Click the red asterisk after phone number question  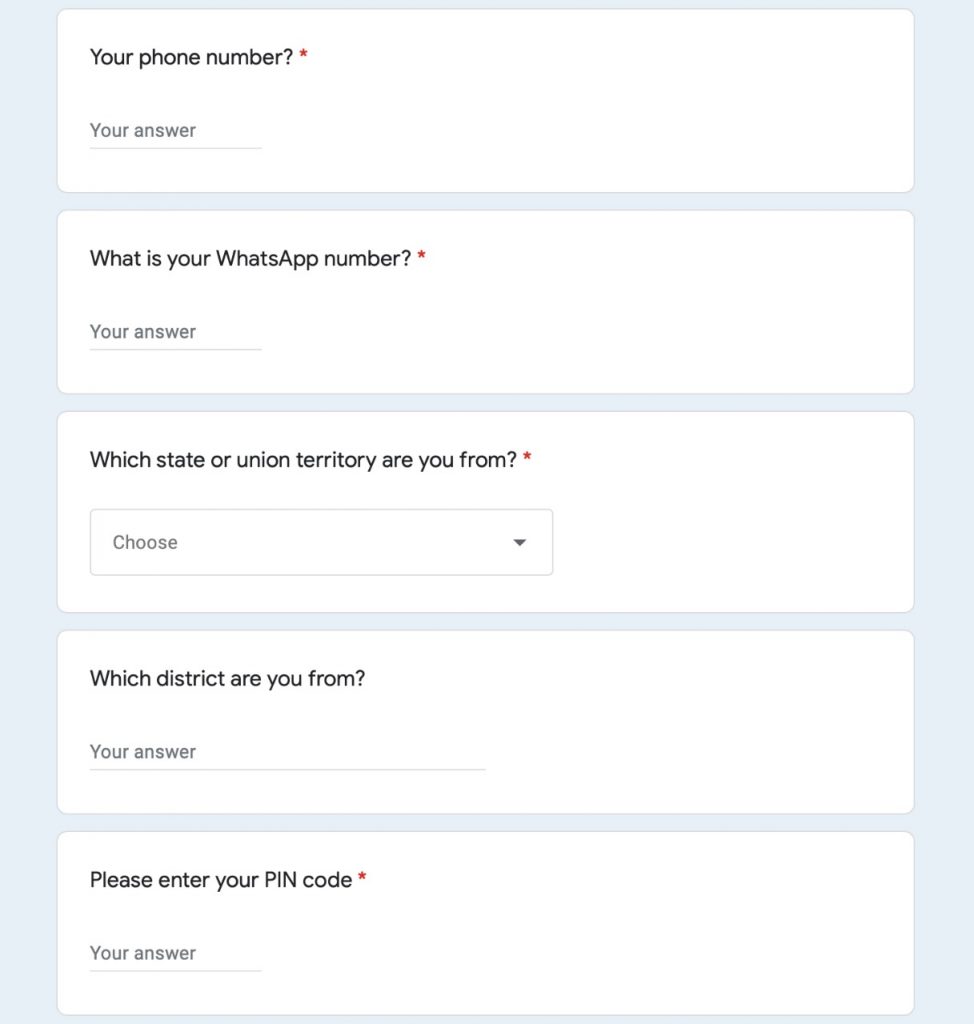click(x=303, y=56)
